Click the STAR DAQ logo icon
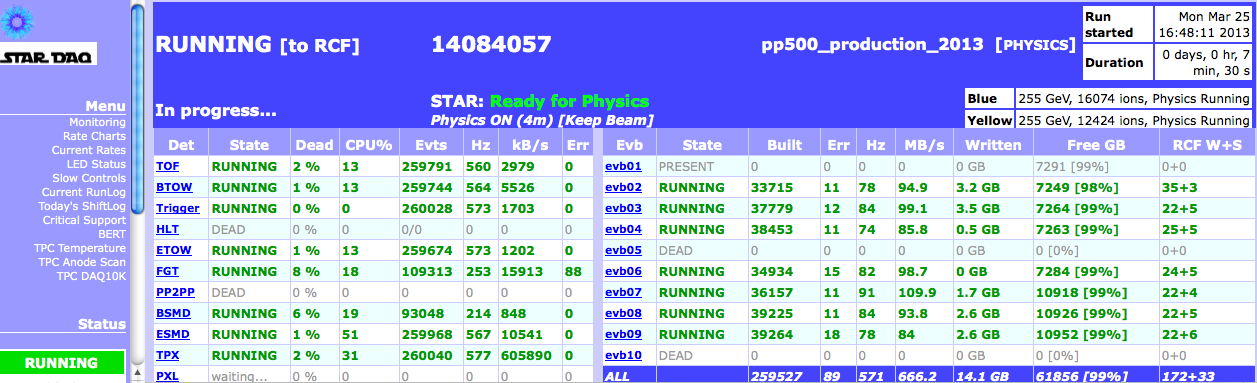The image size is (1257, 383). [48, 58]
